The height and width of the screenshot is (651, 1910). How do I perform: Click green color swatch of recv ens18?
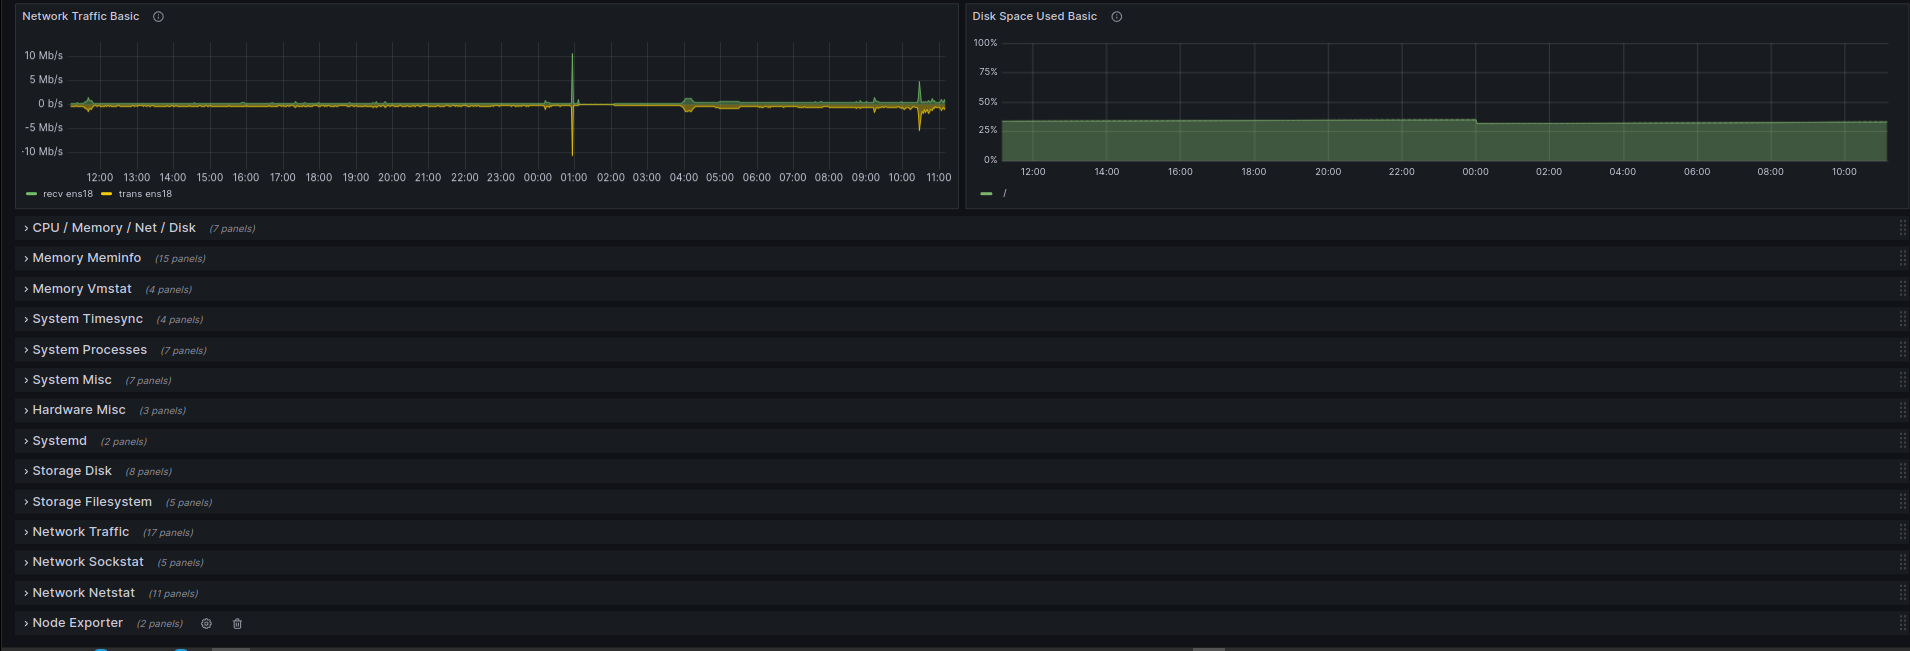point(31,194)
